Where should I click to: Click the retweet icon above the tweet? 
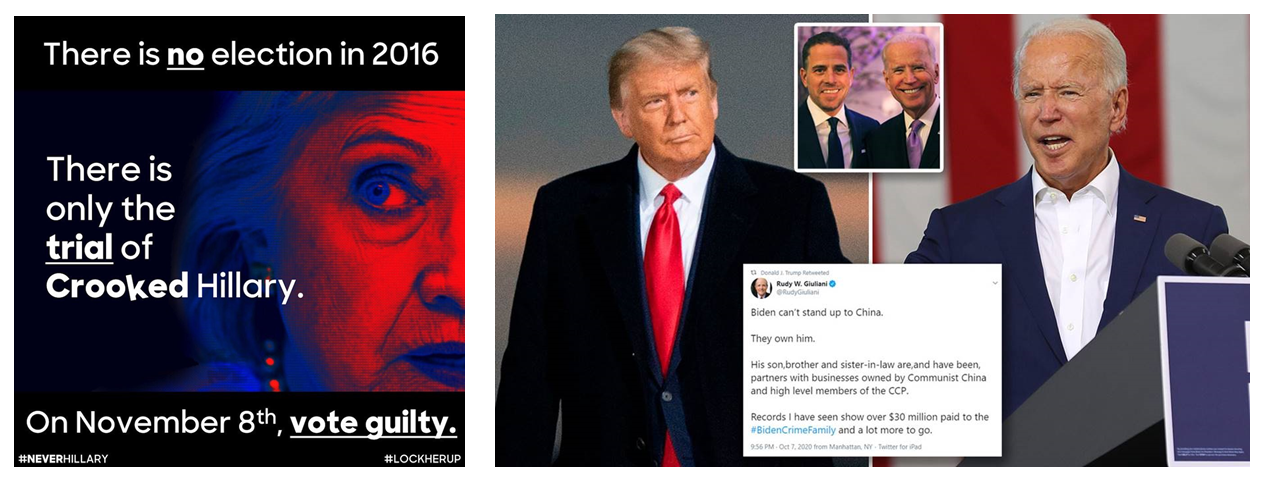point(754,272)
